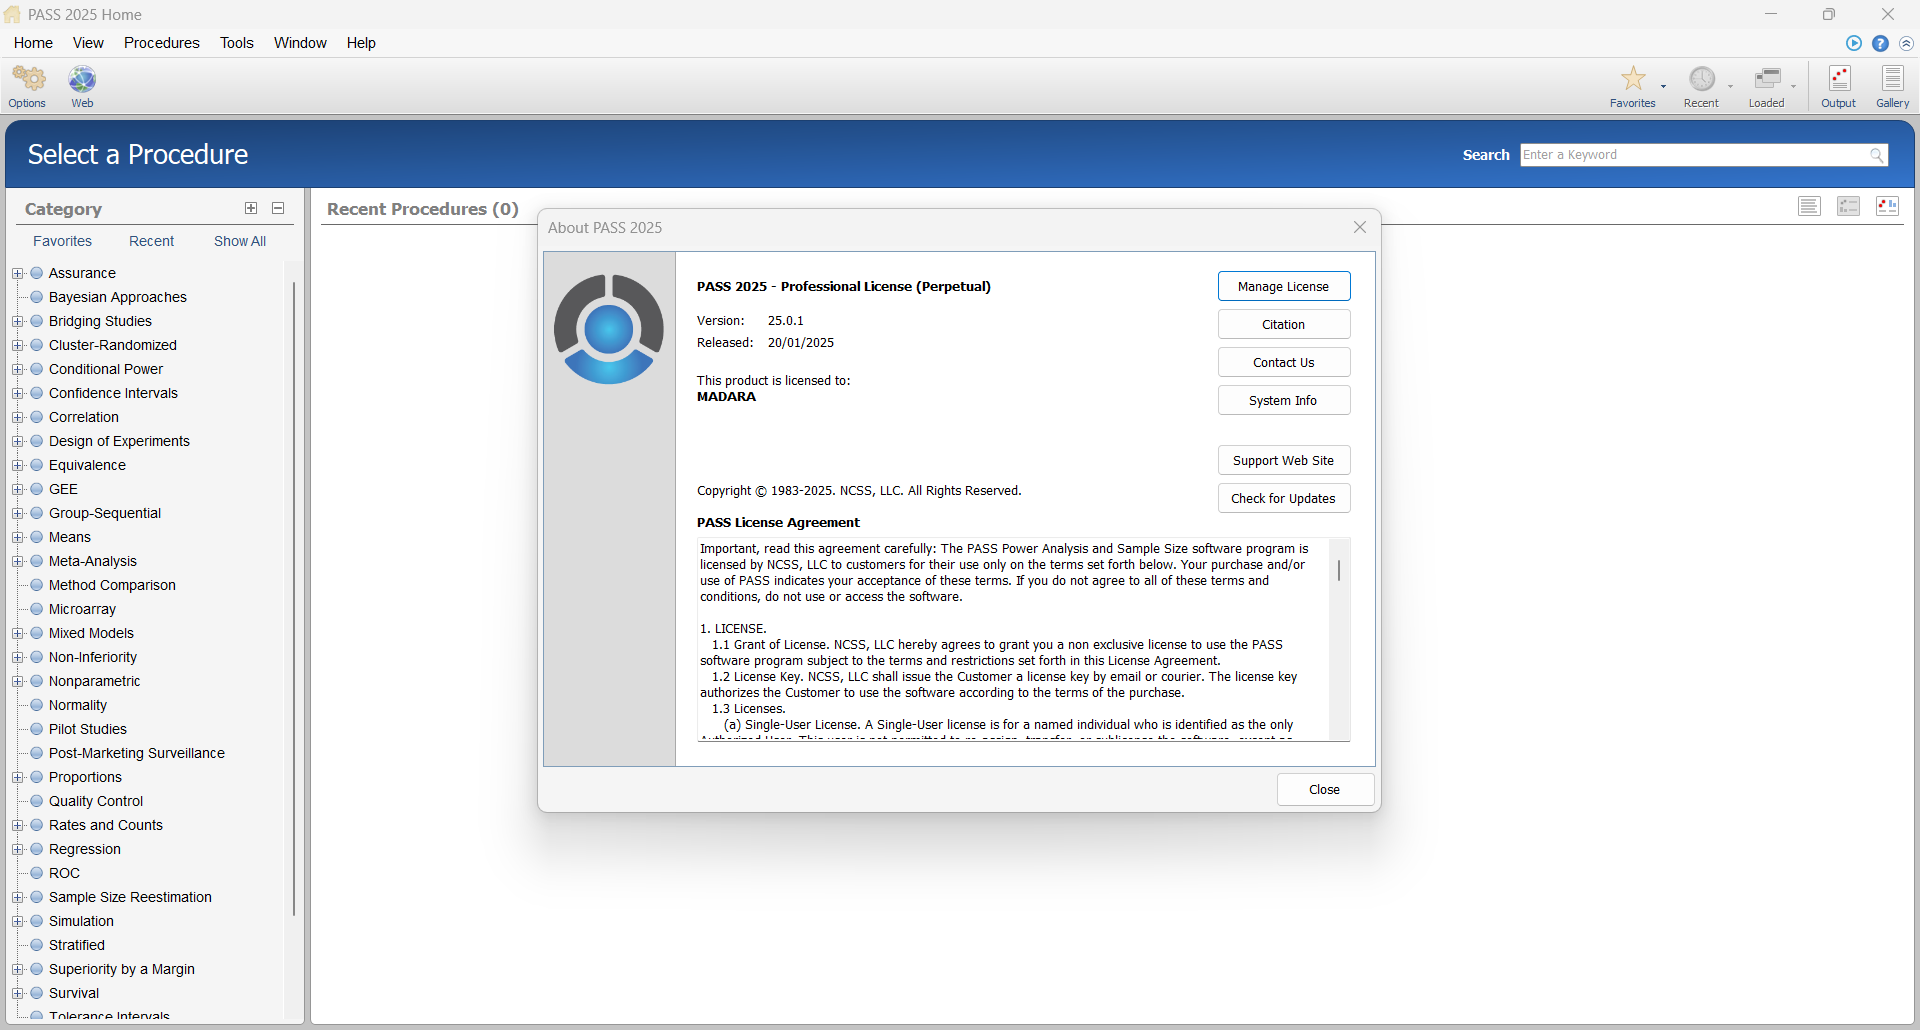
Task: Click the category list vertical scrollbar
Action: pyautogui.click(x=293, y=598)
